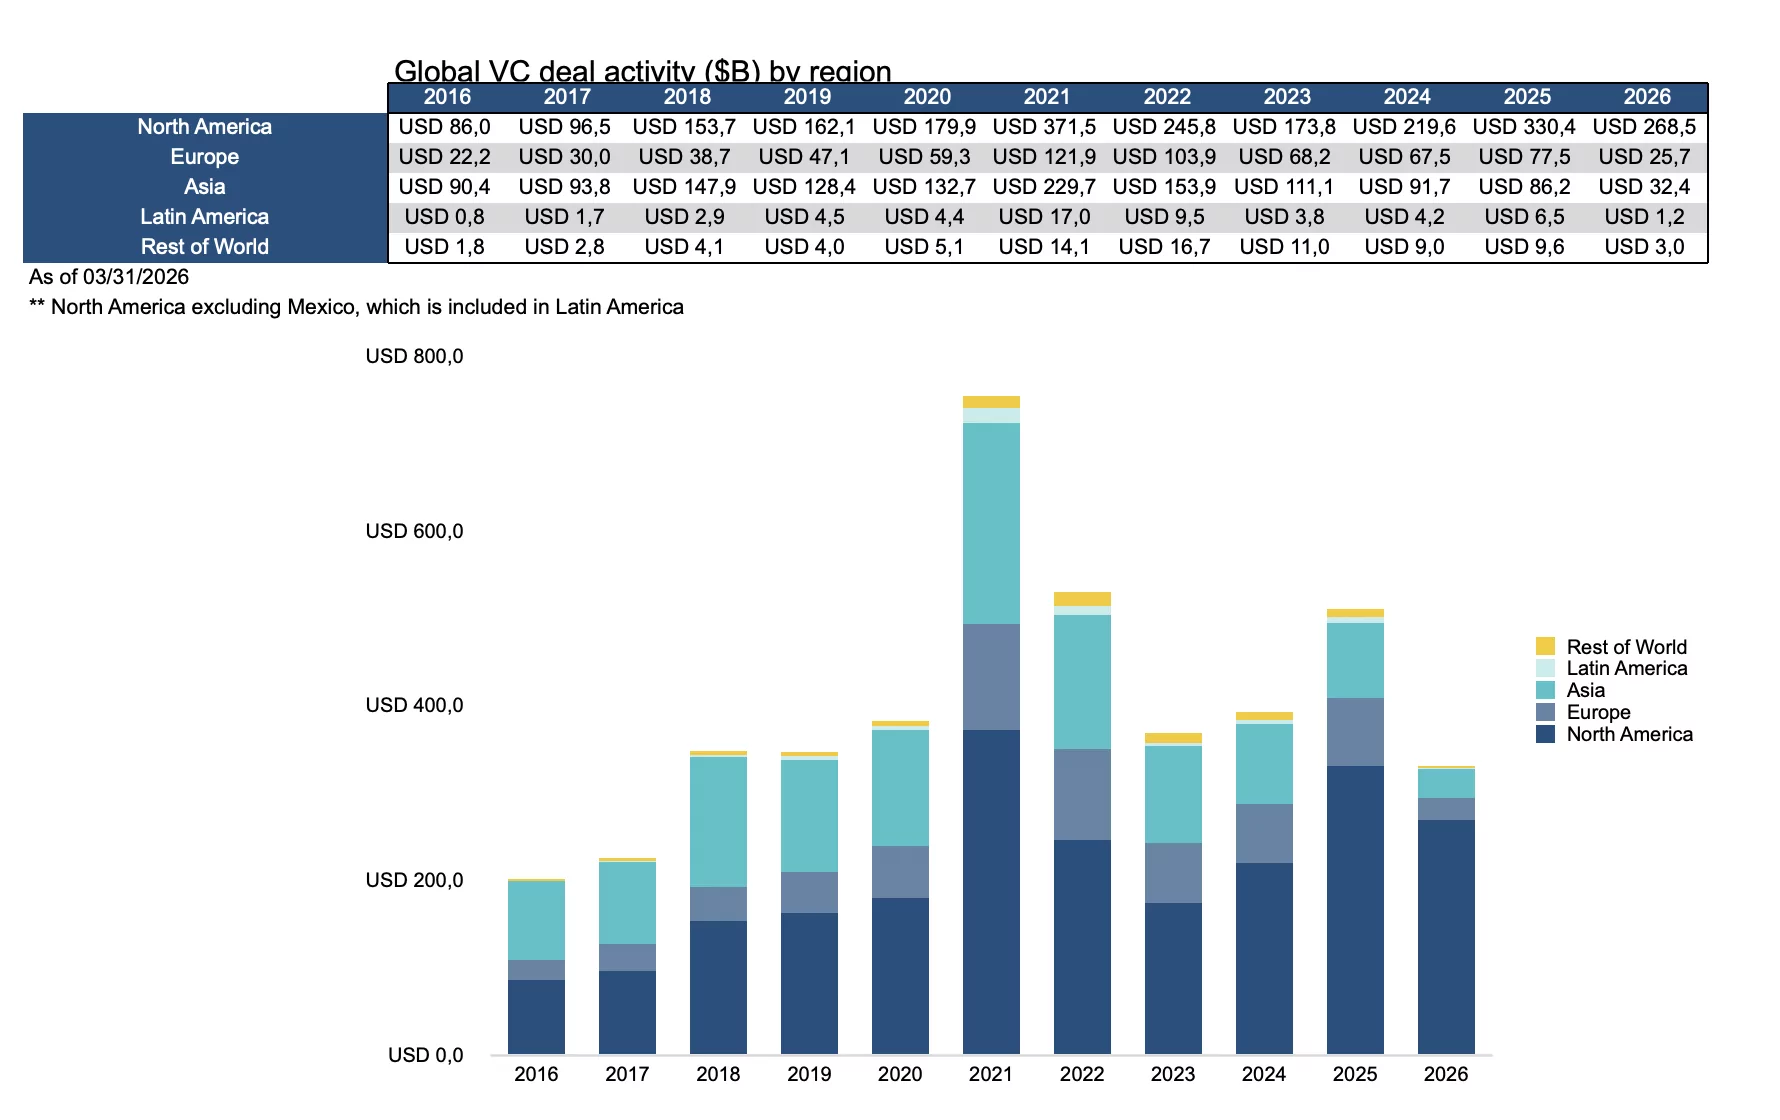Select the USD 371,5 cell for North America 2021
The height and width of the screenshot is (1120, 1780).
tap(1044, 127)
